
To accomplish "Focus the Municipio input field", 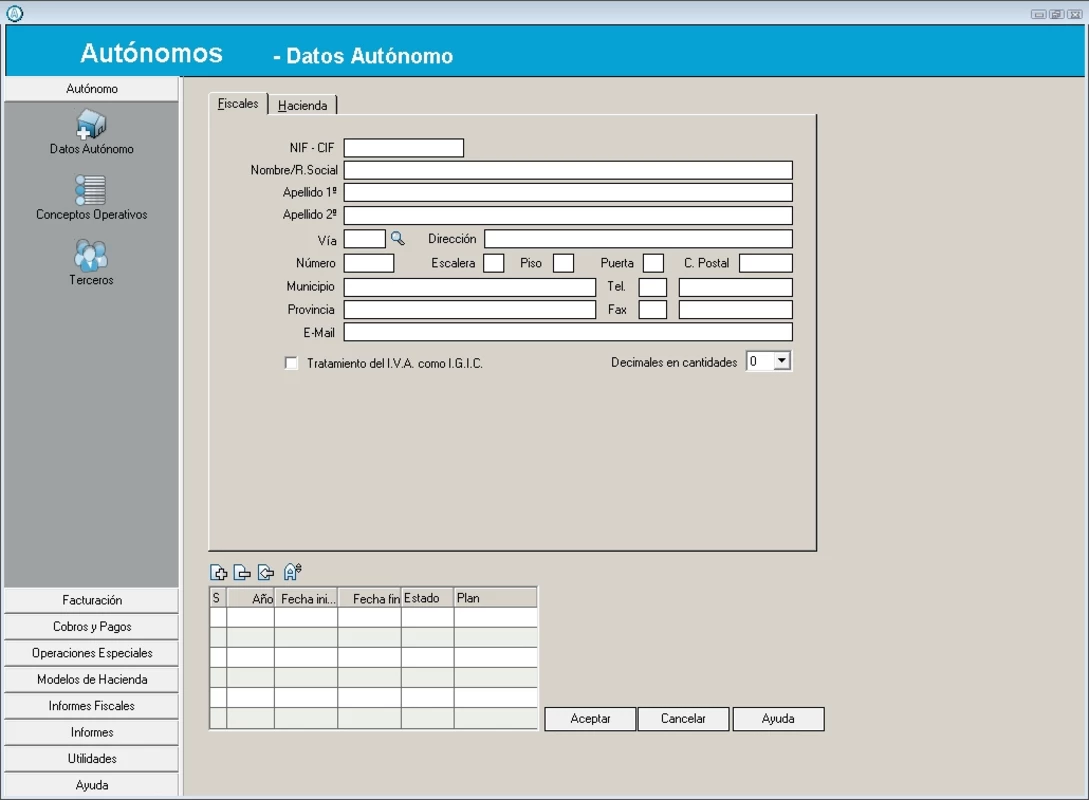I will [x=470, y=288].
